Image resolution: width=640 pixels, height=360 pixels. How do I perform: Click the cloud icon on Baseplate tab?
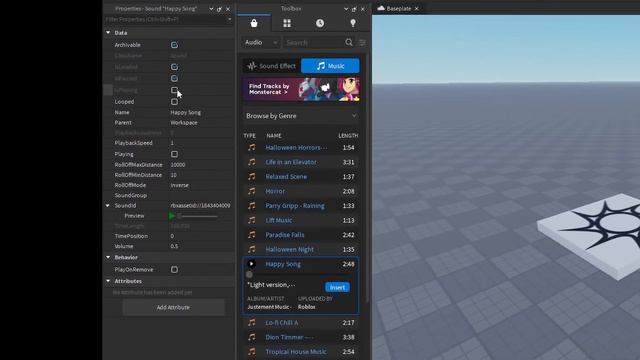tap(381, 8)
